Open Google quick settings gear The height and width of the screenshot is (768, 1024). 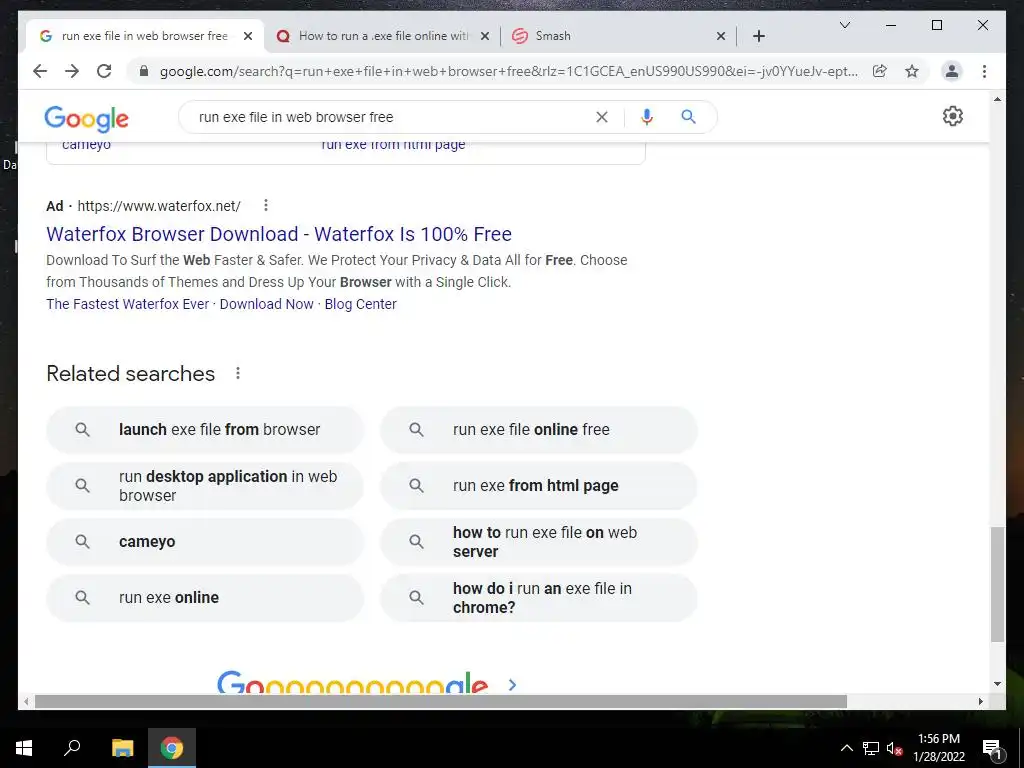click(x=953, y=116)
